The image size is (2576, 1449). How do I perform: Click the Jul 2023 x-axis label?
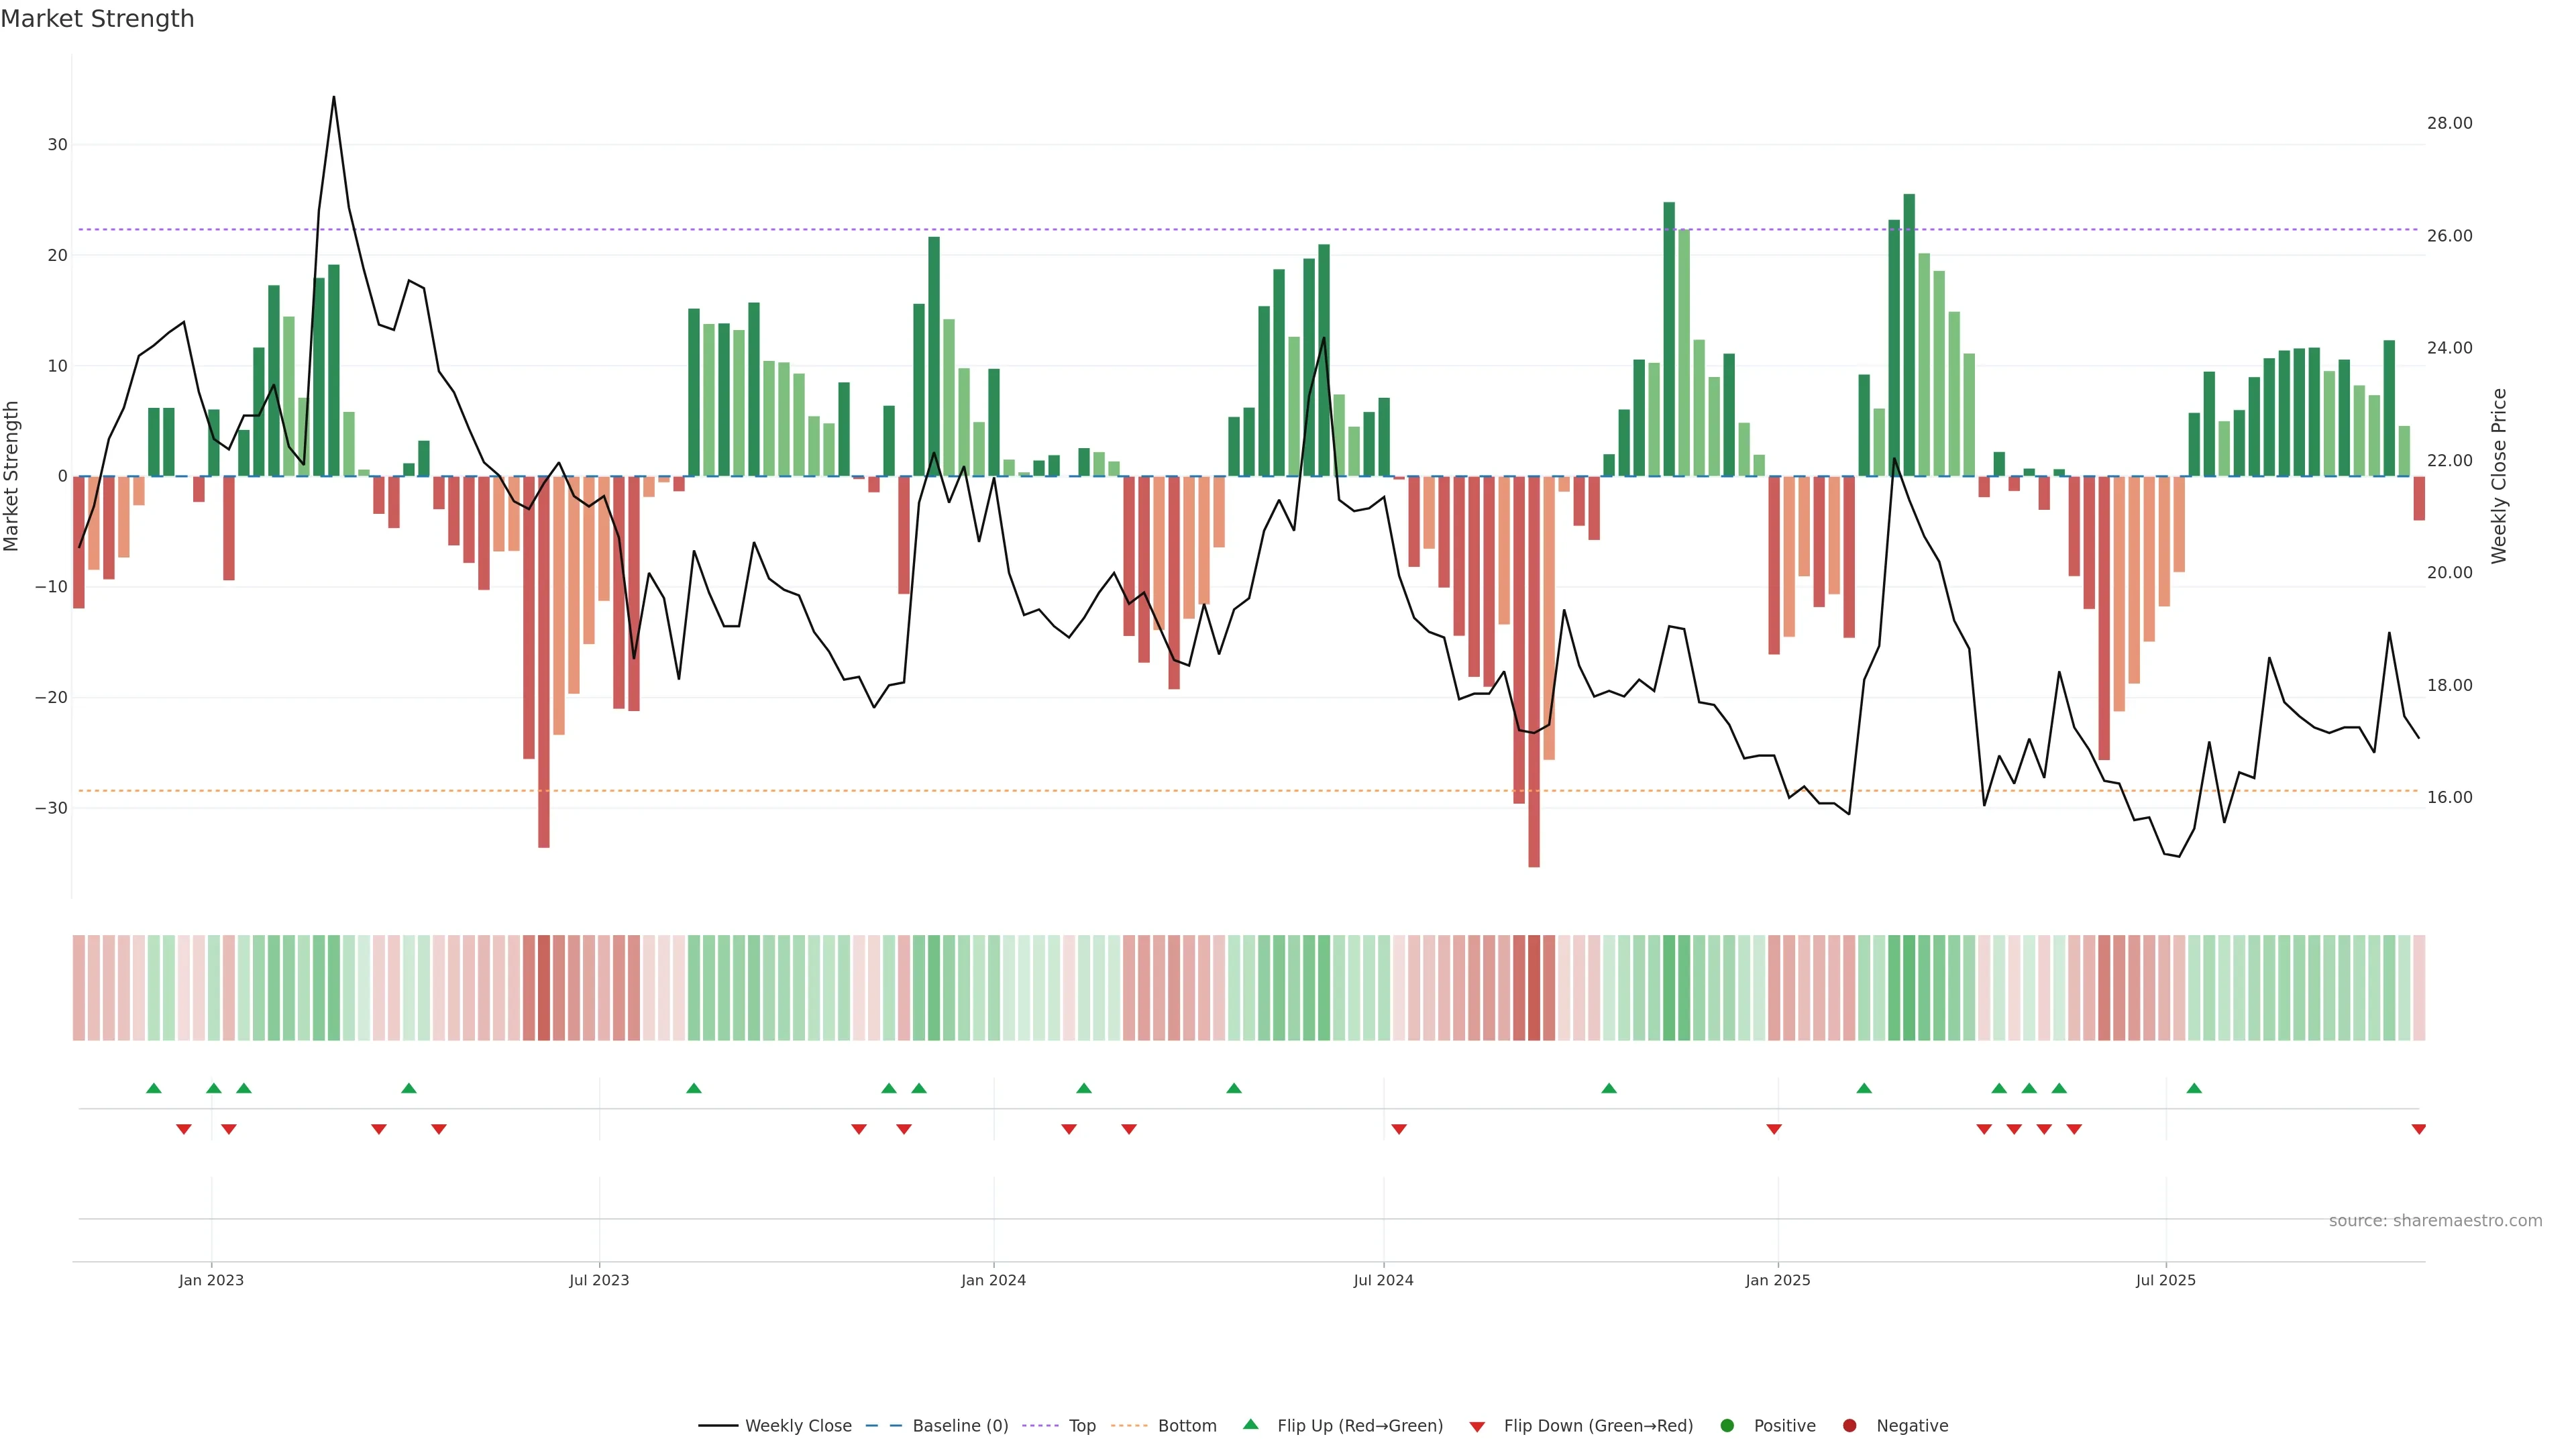tap(599, 1280)
